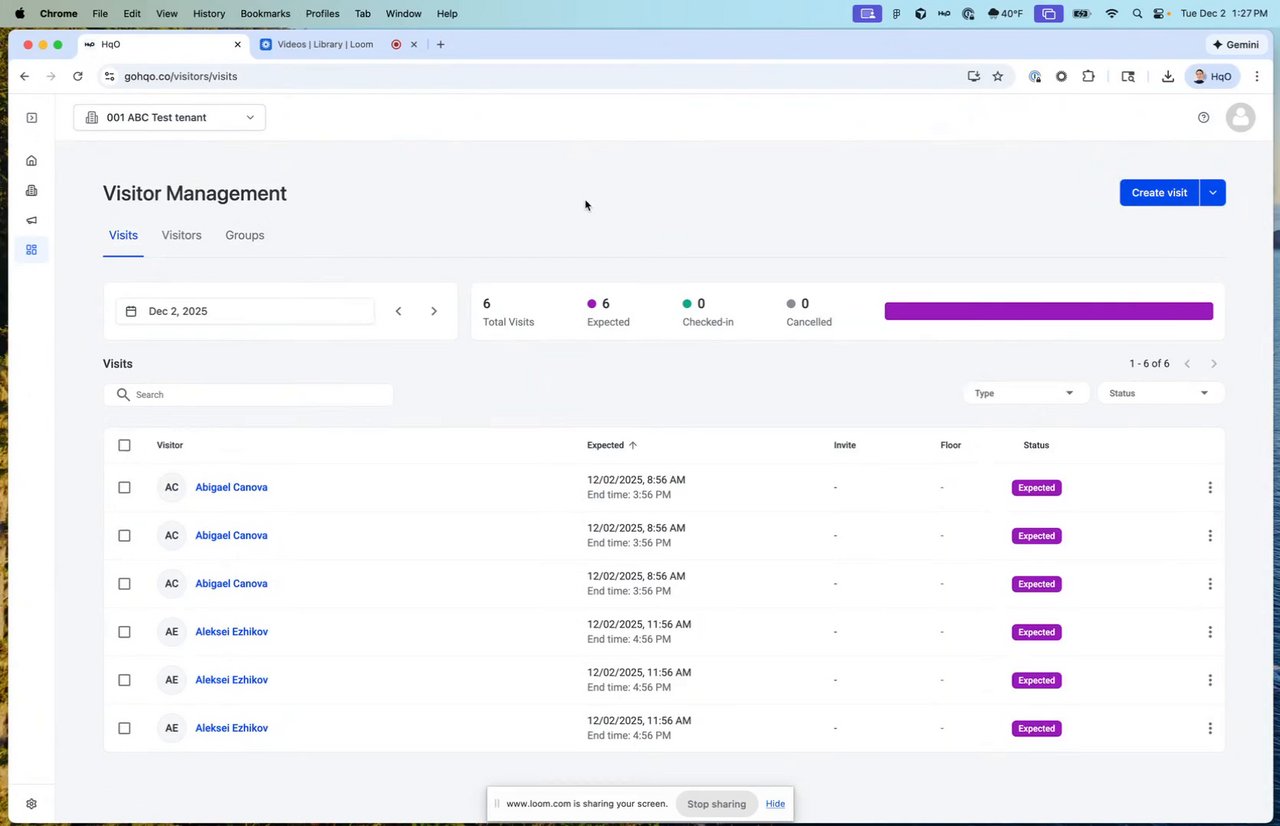Click the purple visits progress bar
Viewport: 1280px width, 826px height.
click(x=1049, y=311)
